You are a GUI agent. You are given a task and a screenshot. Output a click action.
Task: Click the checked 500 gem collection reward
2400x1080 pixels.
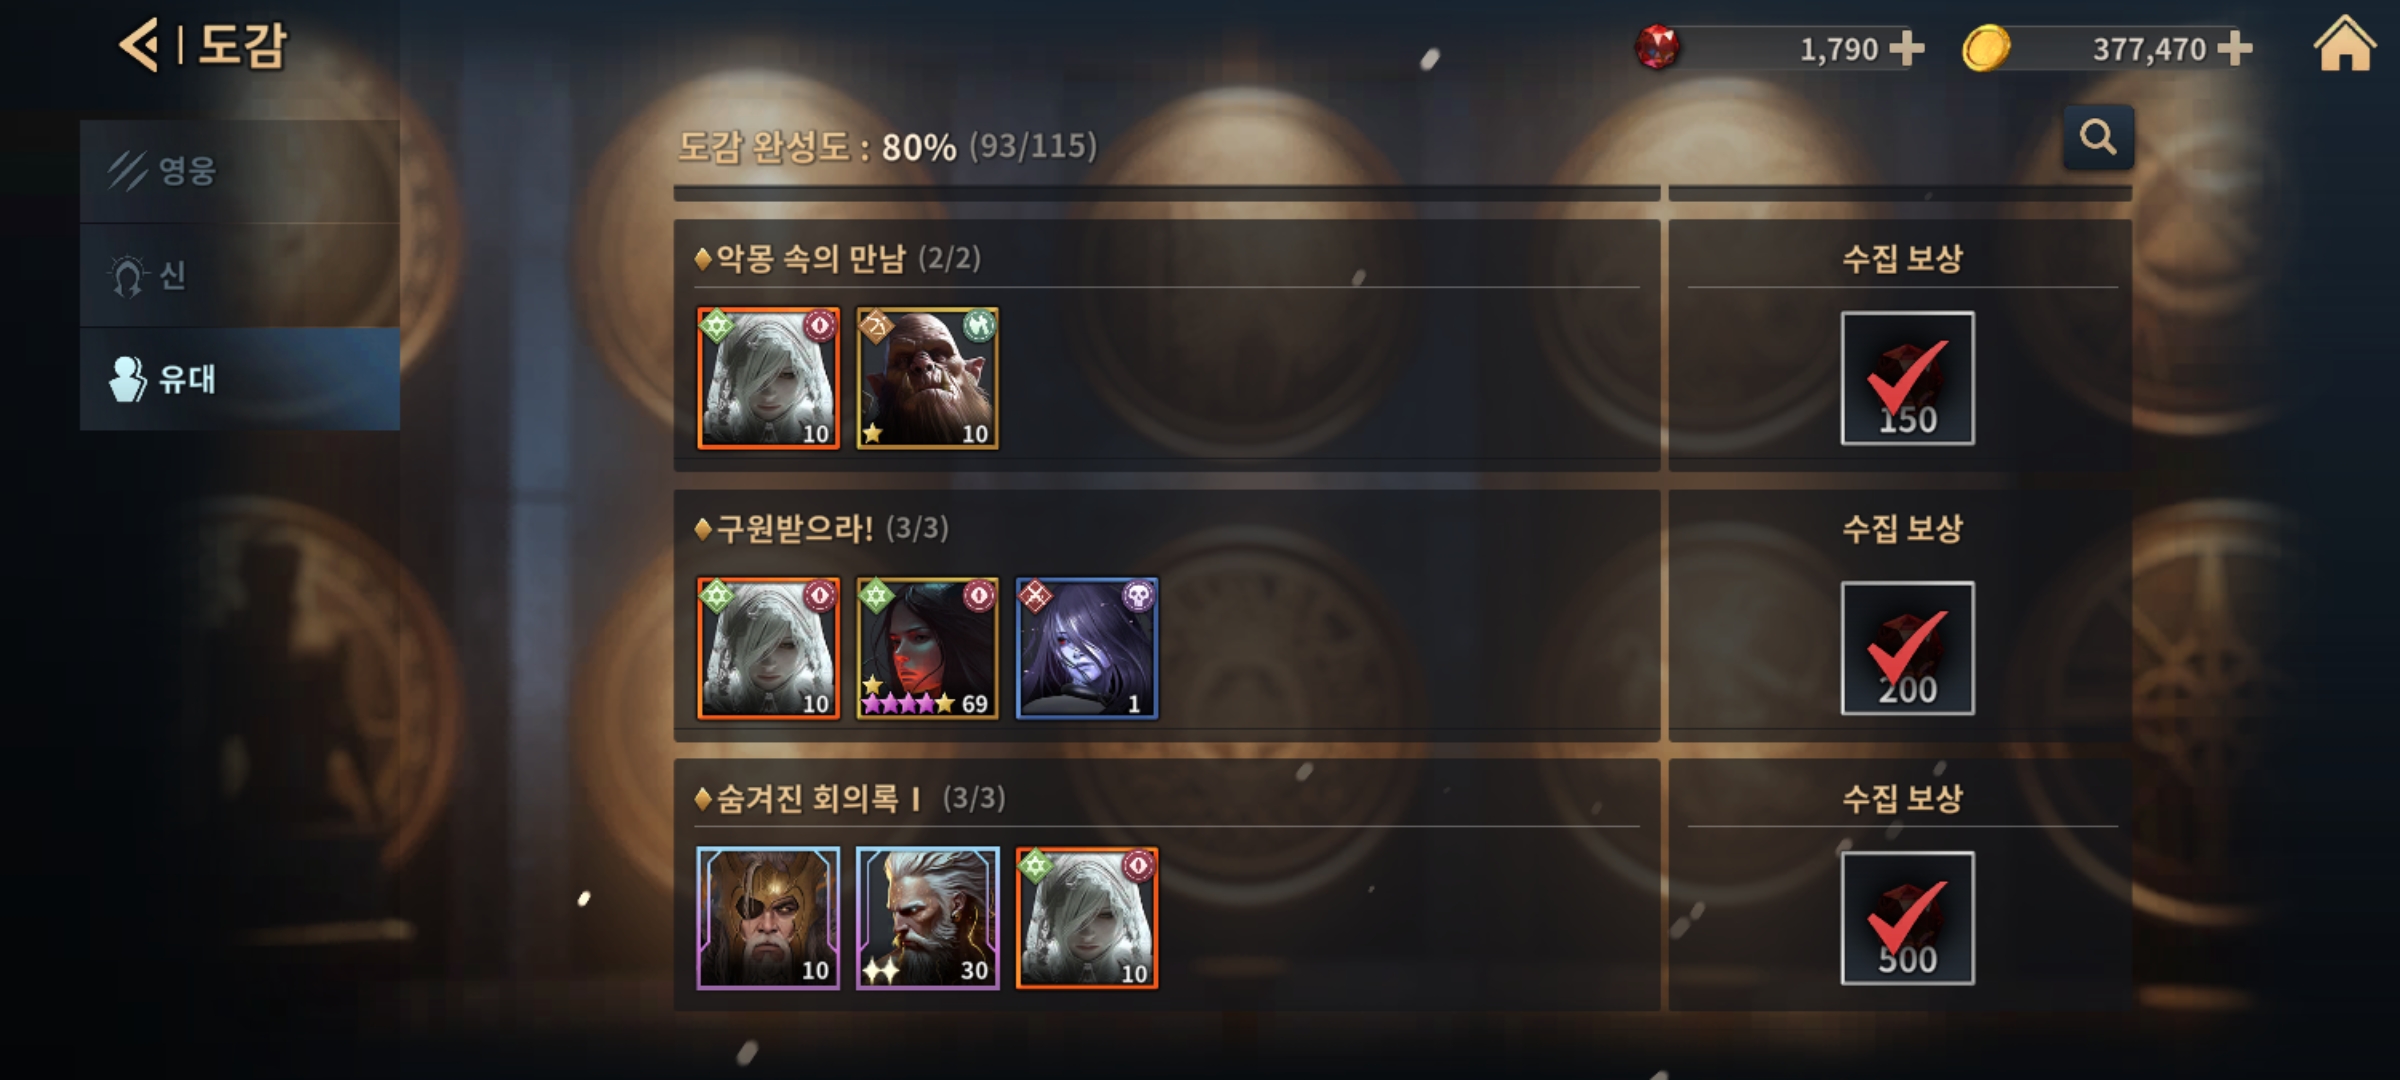point(1907,918)
